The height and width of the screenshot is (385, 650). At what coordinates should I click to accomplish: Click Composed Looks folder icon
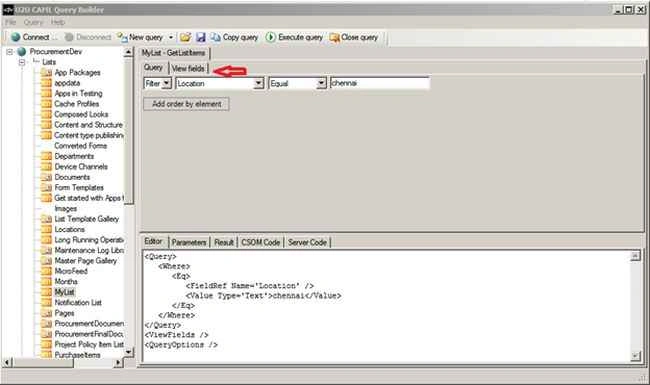pos(46,114)
